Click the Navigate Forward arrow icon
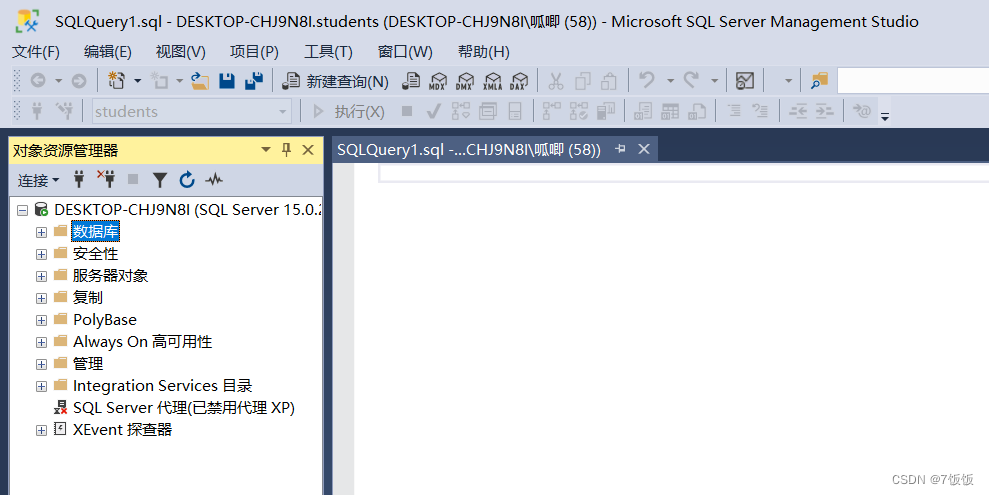 click(x=79, y=81)
